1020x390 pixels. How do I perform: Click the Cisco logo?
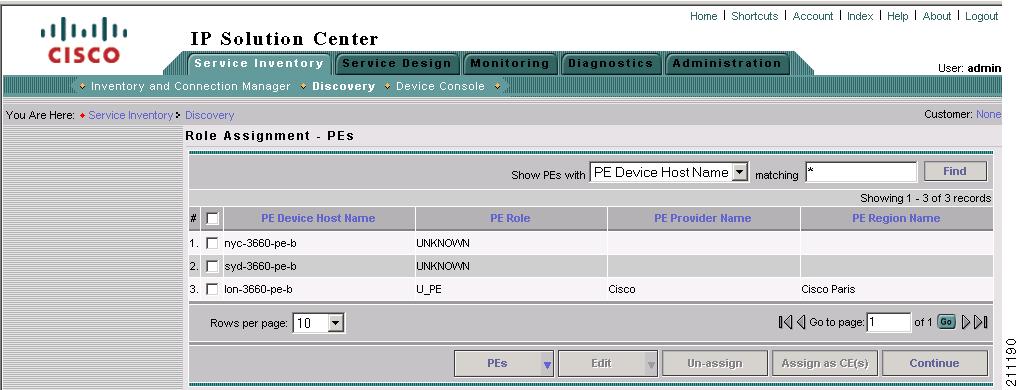pyautogui.click(x=84, y=40)
